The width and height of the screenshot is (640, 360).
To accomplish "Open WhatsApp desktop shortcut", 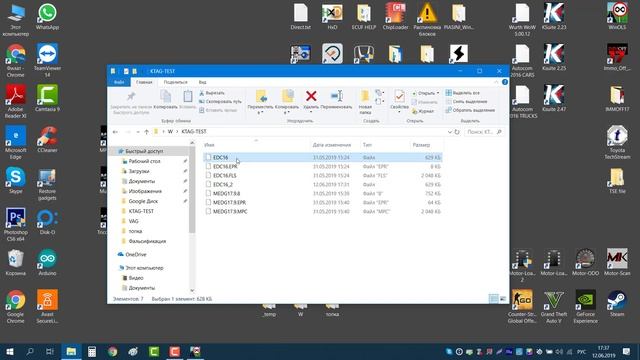I will click(47, 16).
